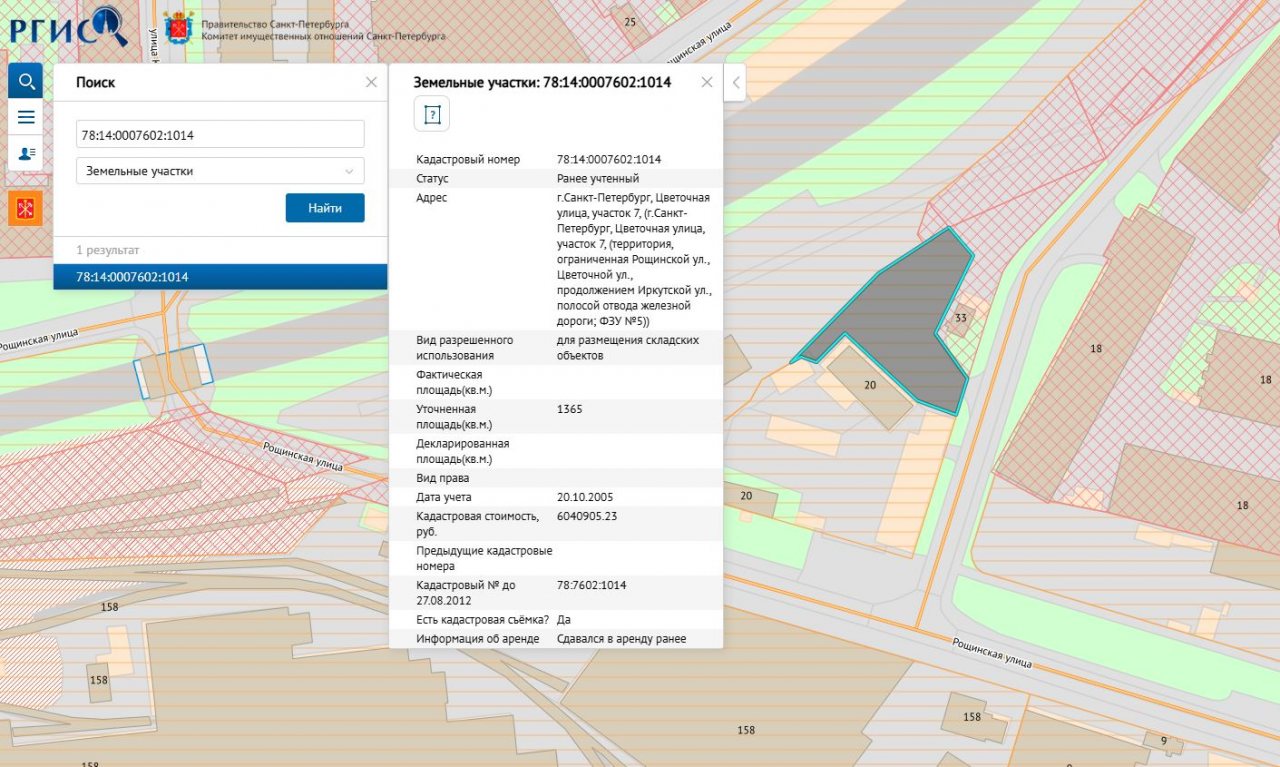Open the user account sidebar icon

coord(26,153)
